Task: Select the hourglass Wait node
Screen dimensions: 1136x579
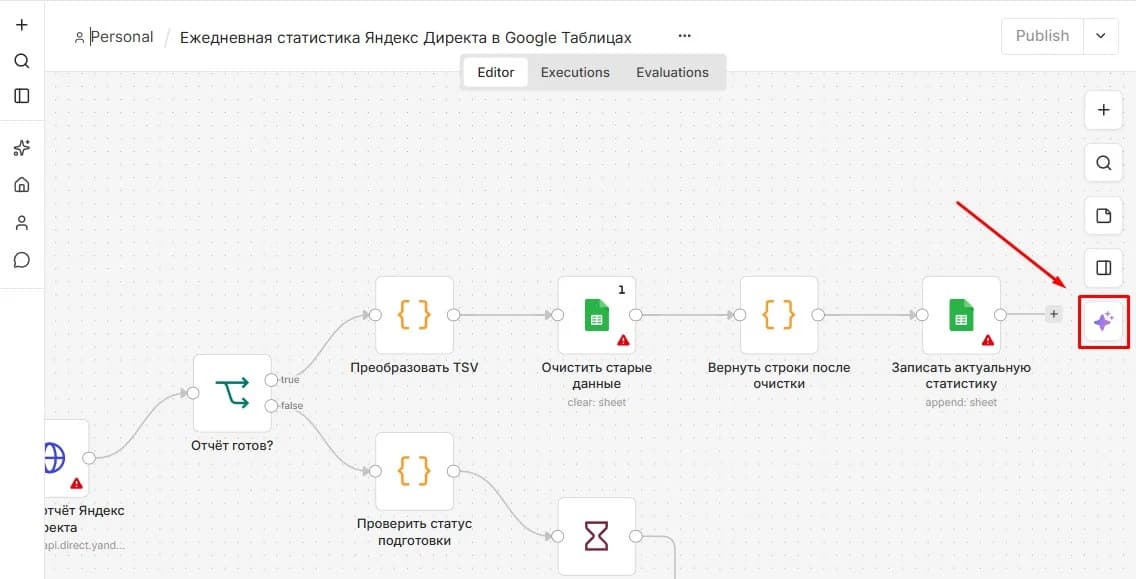Action: pos(597,536)
